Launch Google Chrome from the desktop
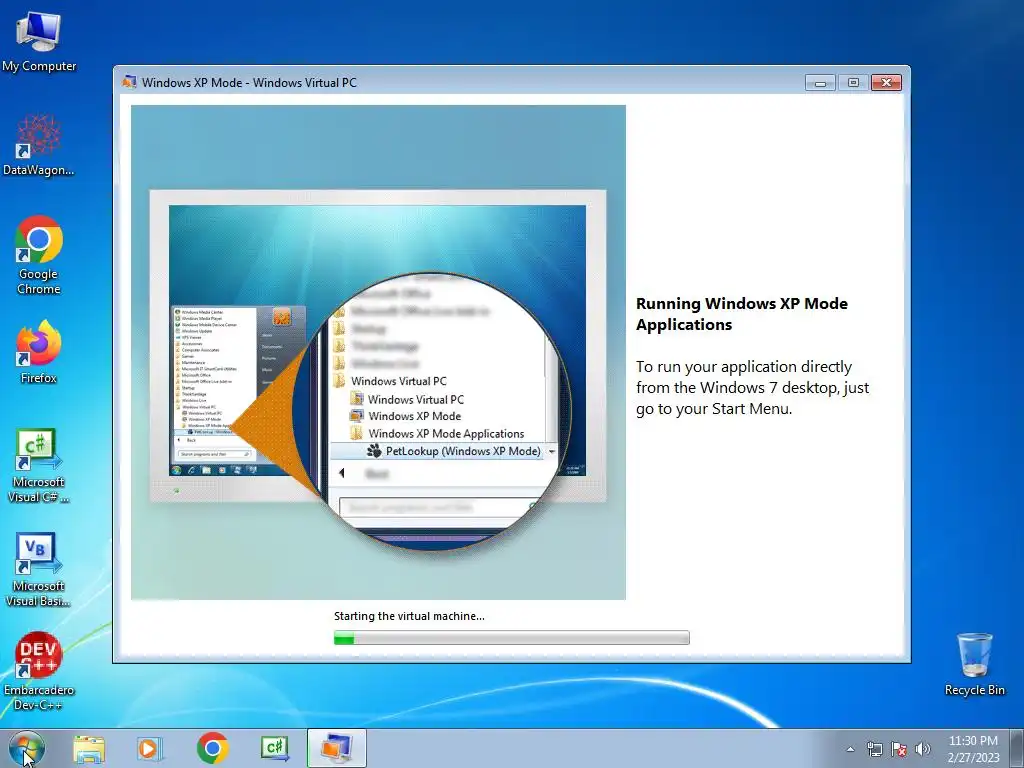Viewport: 1024px width, 768px height. [x=39, y=255]
